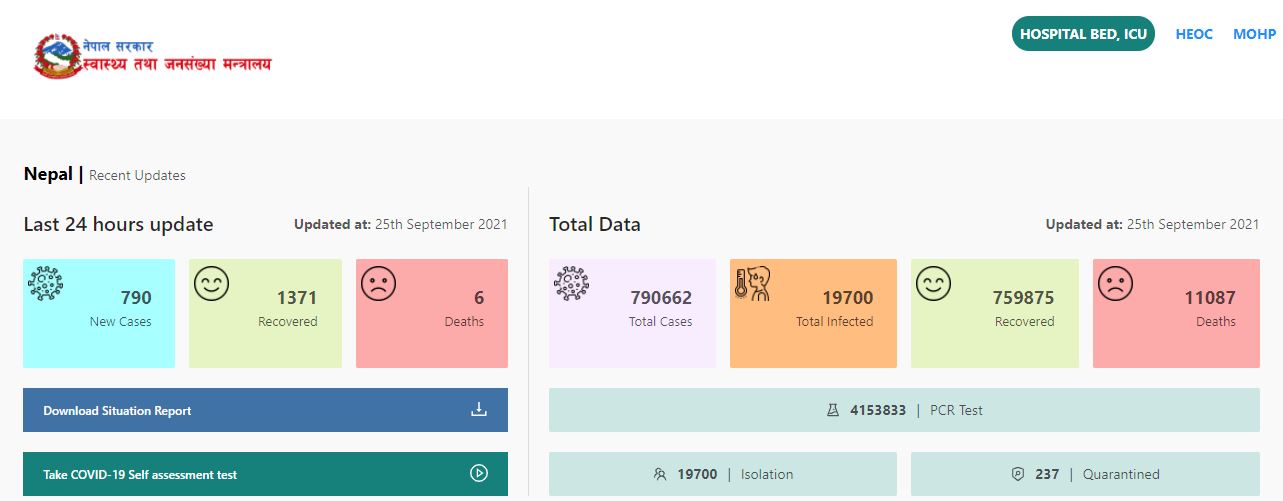Image resolution: width=1283 pixels, height=501 pixels.
Task: Go to the HEOC link
Action: 1194,34
